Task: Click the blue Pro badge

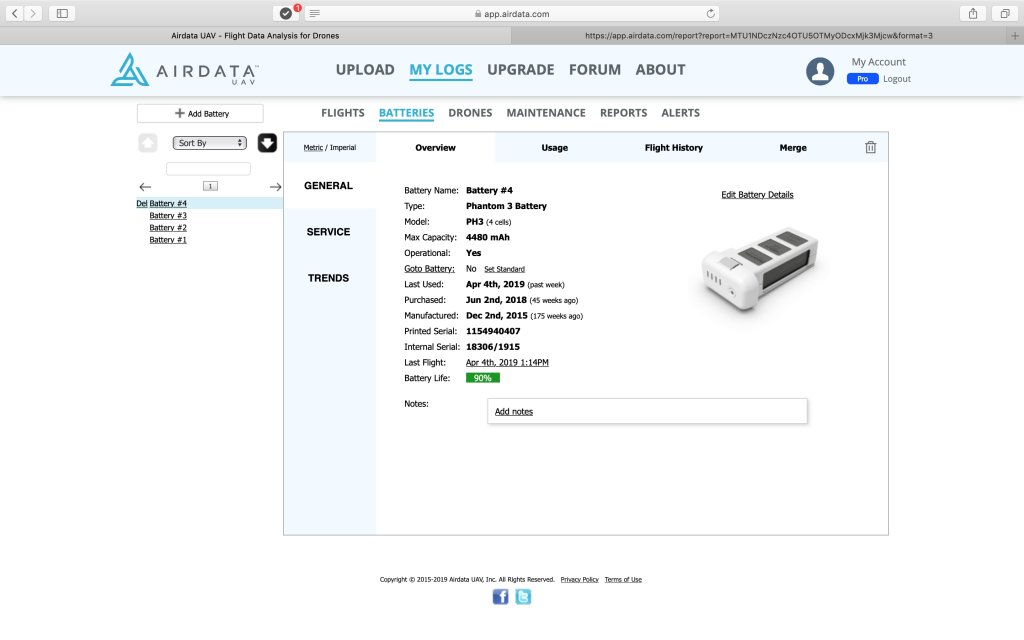Action: point(862,79)
